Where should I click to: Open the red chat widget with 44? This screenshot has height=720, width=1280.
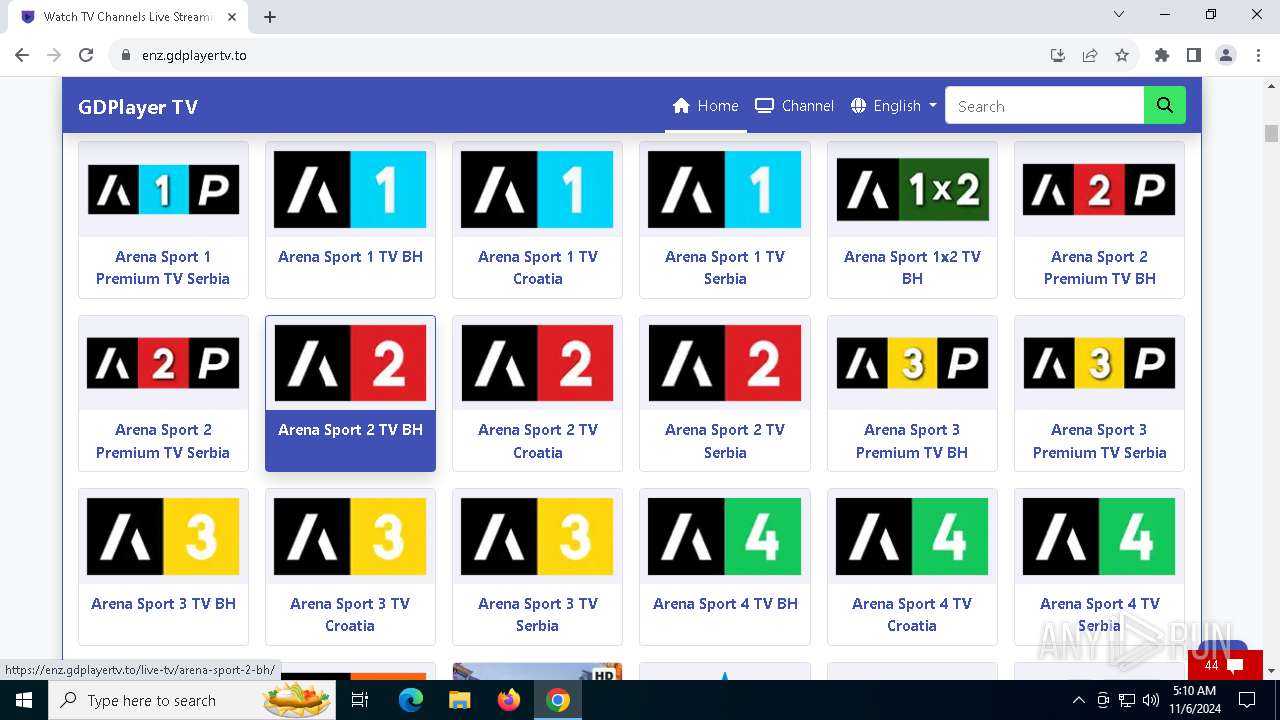(x=1225, y=665)
